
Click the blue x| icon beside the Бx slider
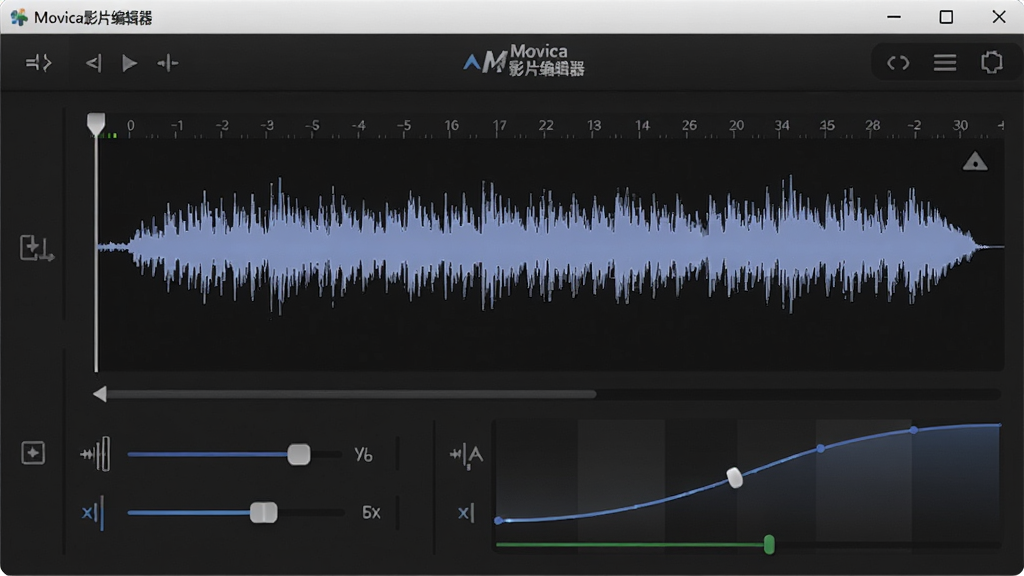click(x=93, y=513)
